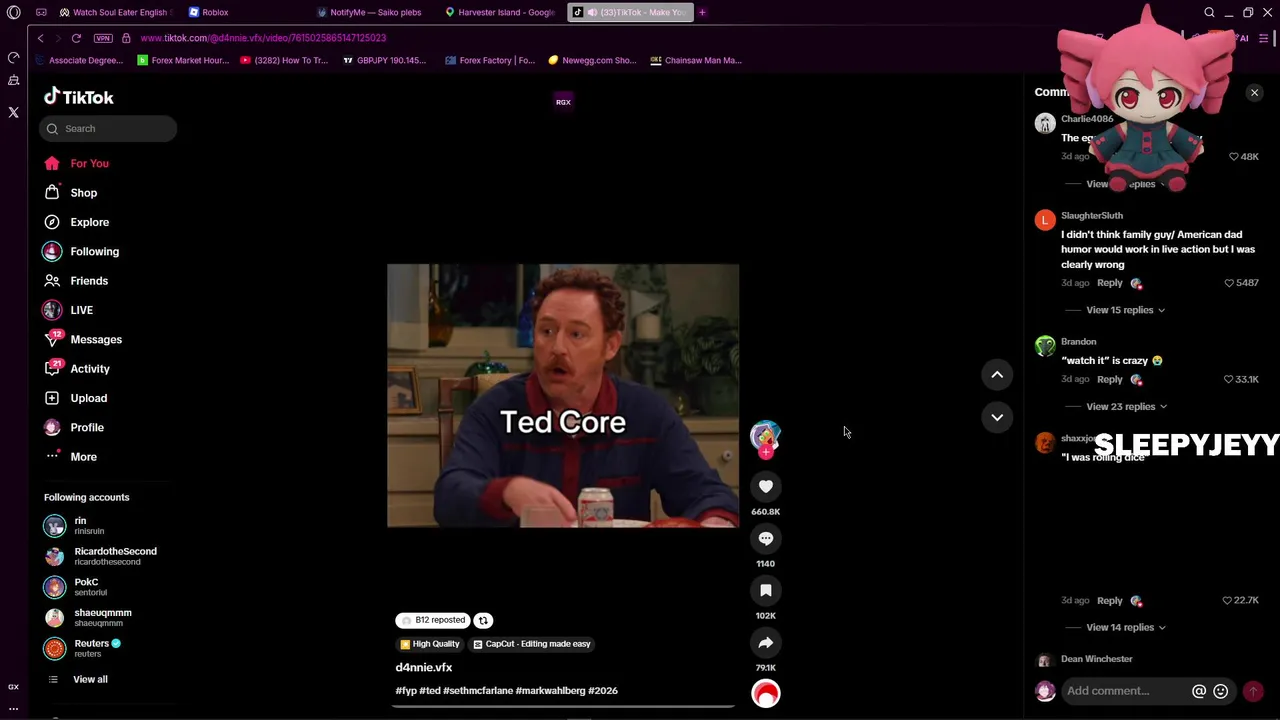Open your Profile page
The height and width of the screenshot is (720, 1280).
point(87,428)
